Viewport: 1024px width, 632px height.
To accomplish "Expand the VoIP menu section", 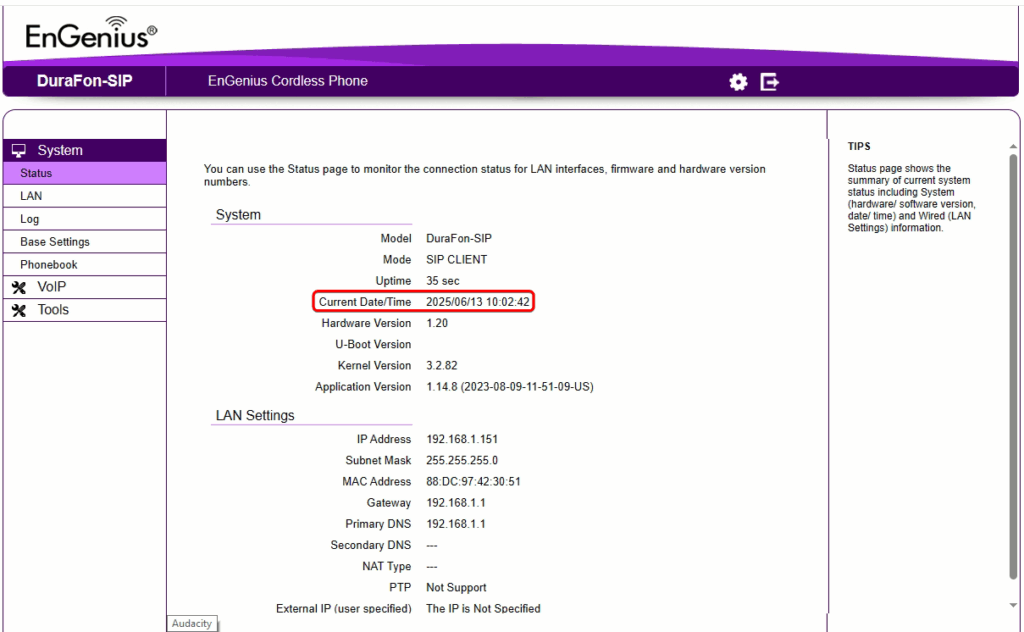I will (x=84, y=287).
